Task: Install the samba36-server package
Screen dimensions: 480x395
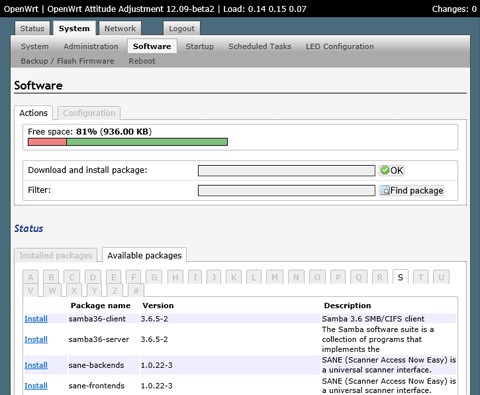Action: click(x=36, y=339)
